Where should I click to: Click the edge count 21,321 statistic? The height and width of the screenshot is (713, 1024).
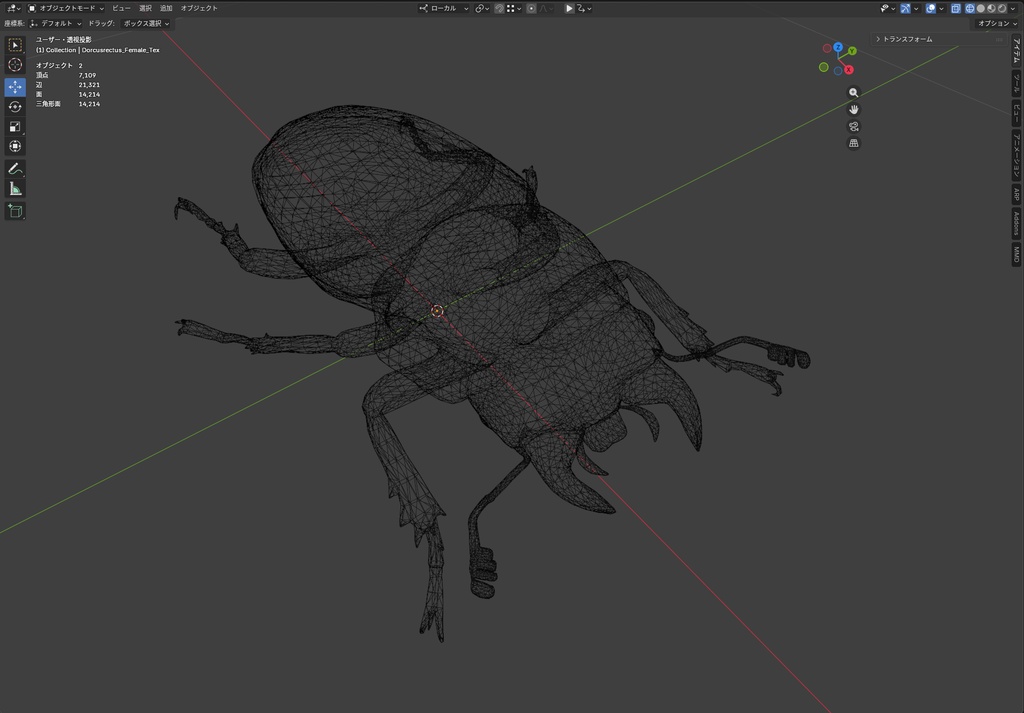(89, 85)
